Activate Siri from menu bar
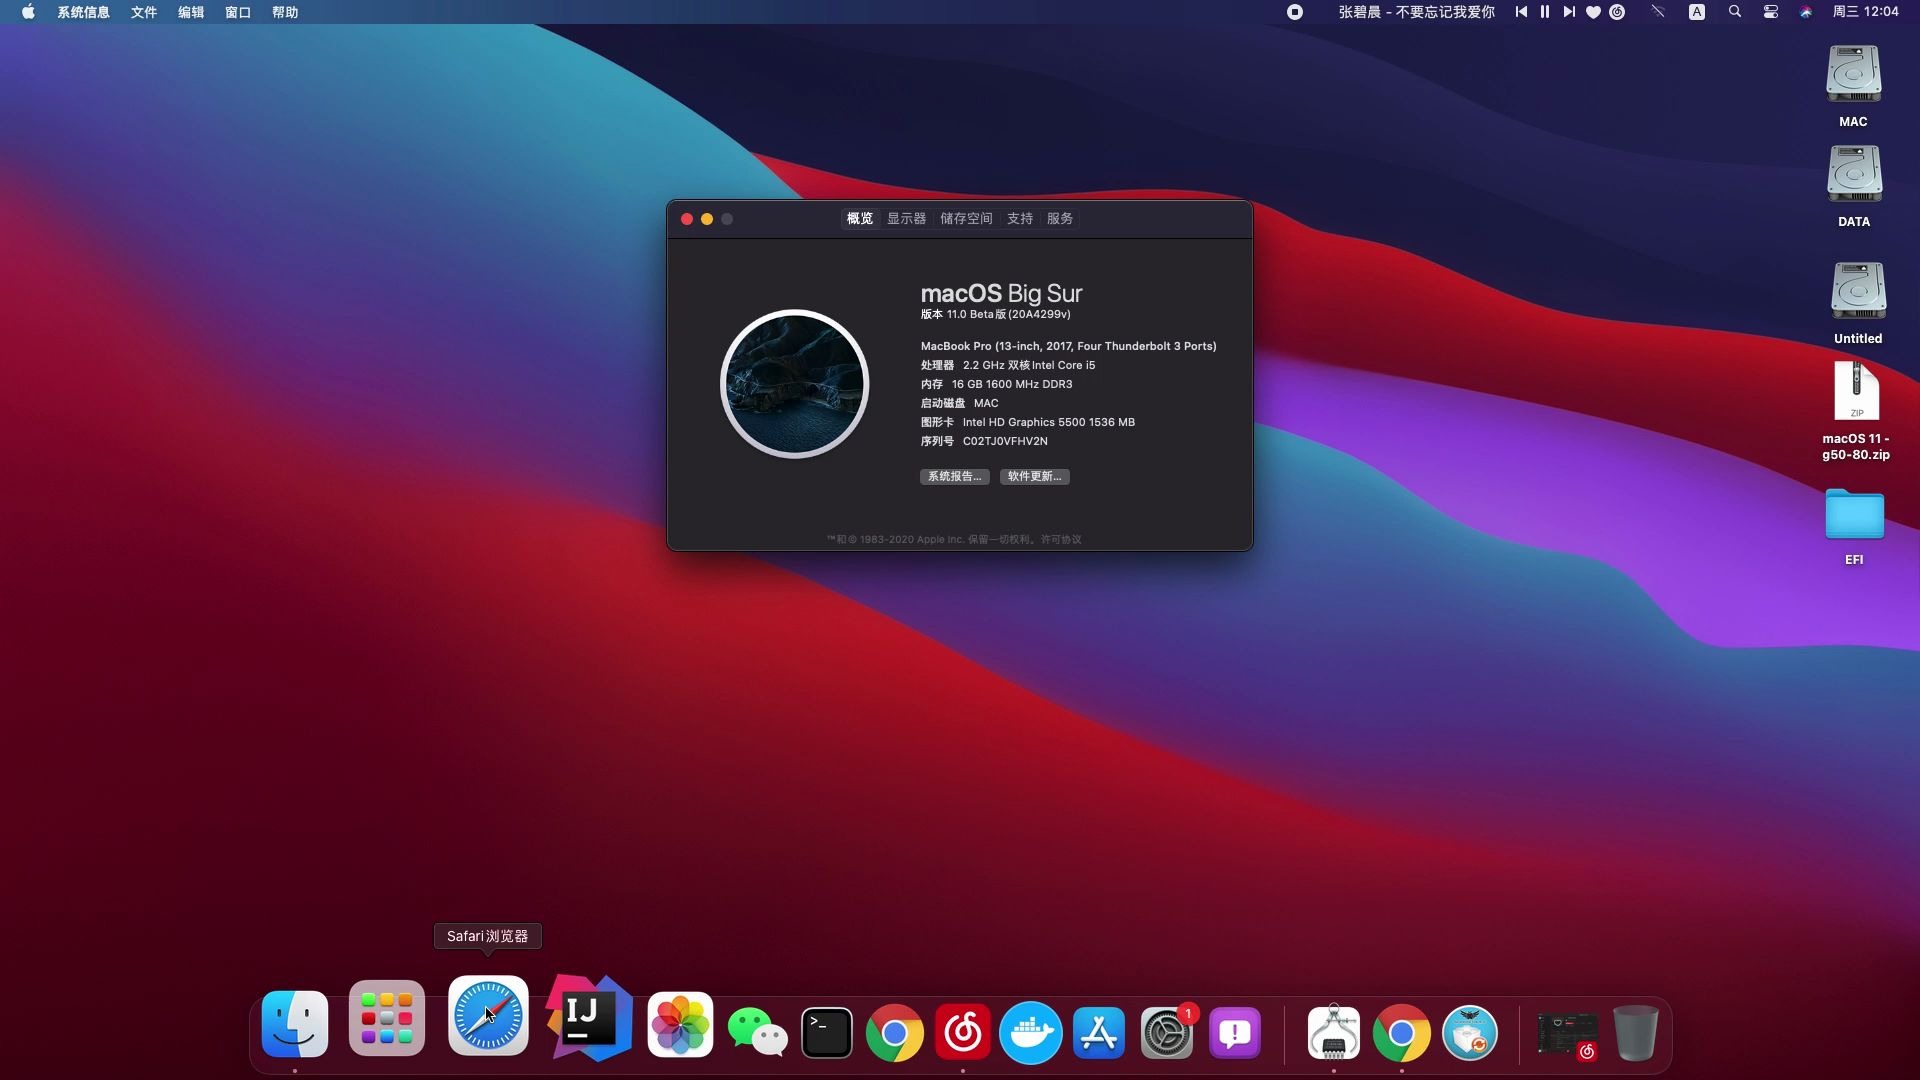1920x1080 pixels. [x=1806, y=12]
